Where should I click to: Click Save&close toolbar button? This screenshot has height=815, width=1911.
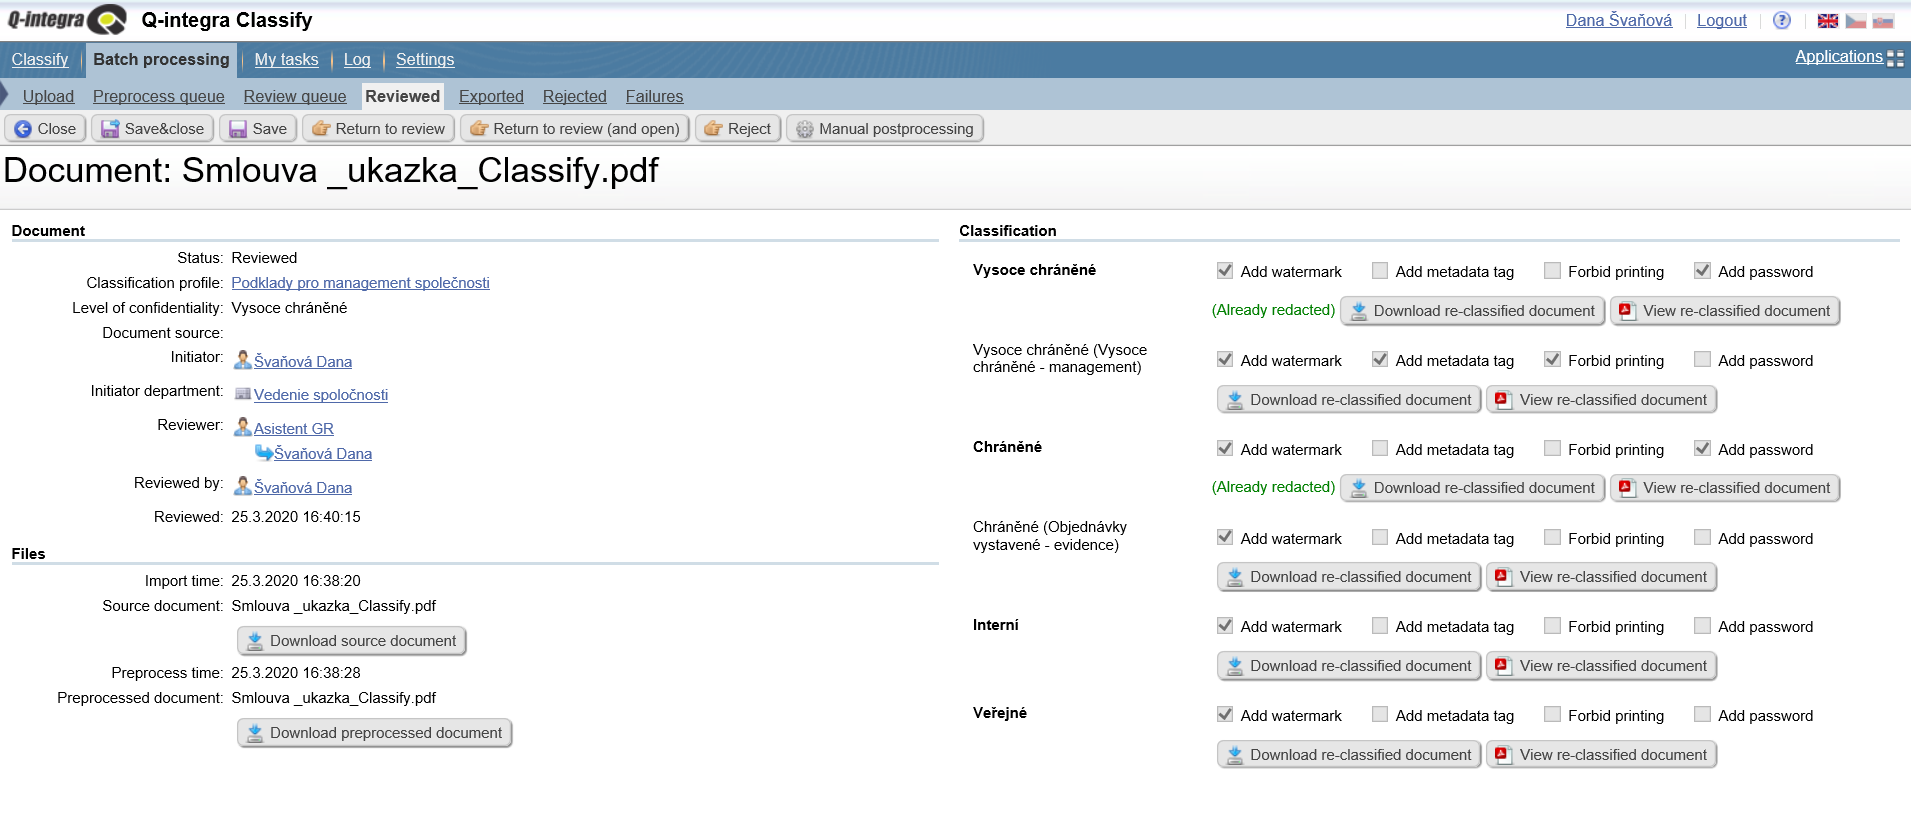pos(152,128)
